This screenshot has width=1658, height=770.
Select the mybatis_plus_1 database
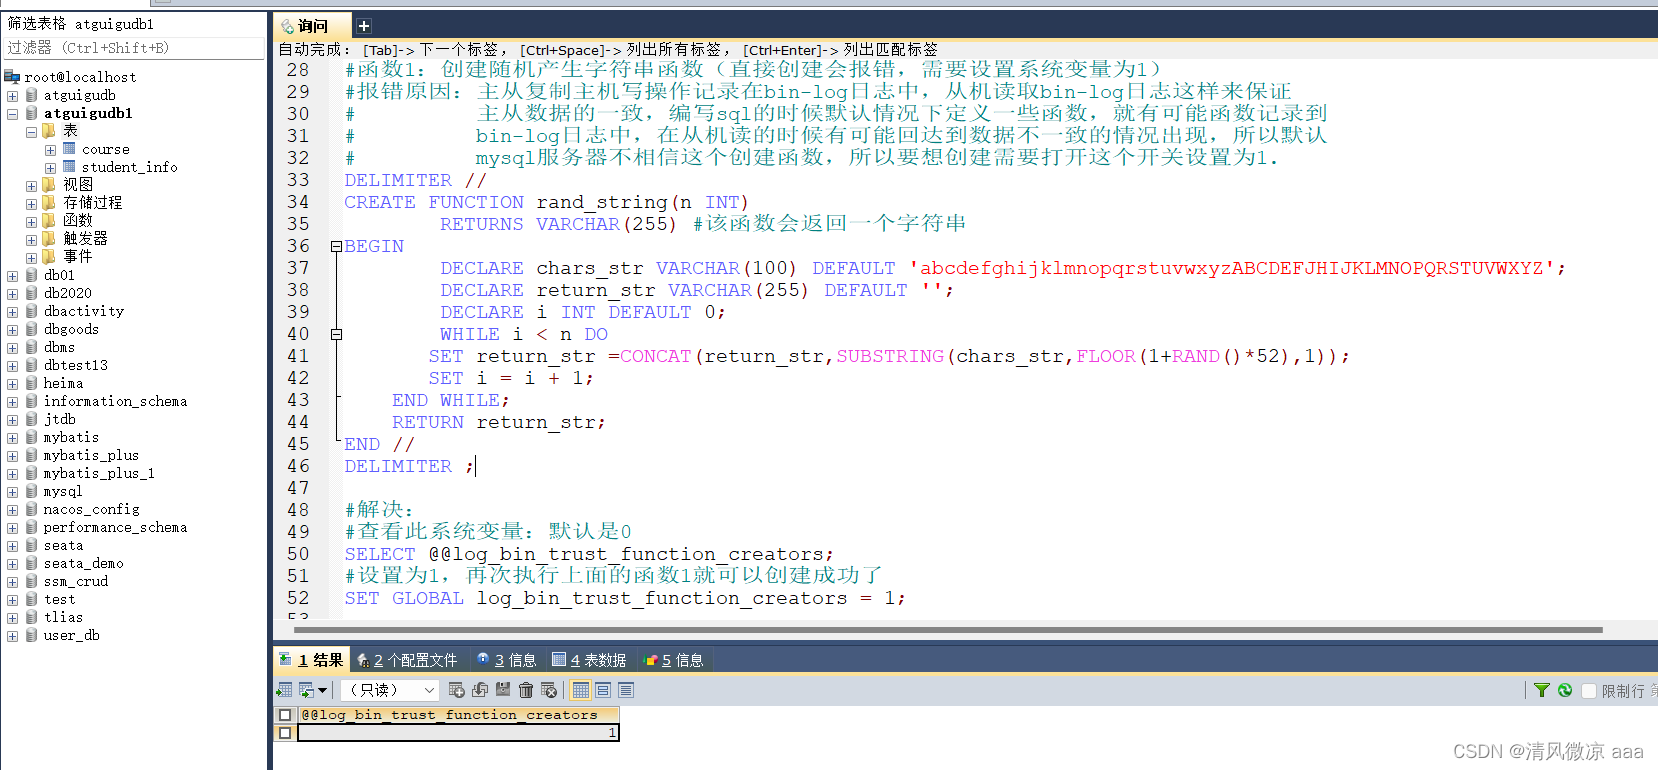tap(98, 473)
